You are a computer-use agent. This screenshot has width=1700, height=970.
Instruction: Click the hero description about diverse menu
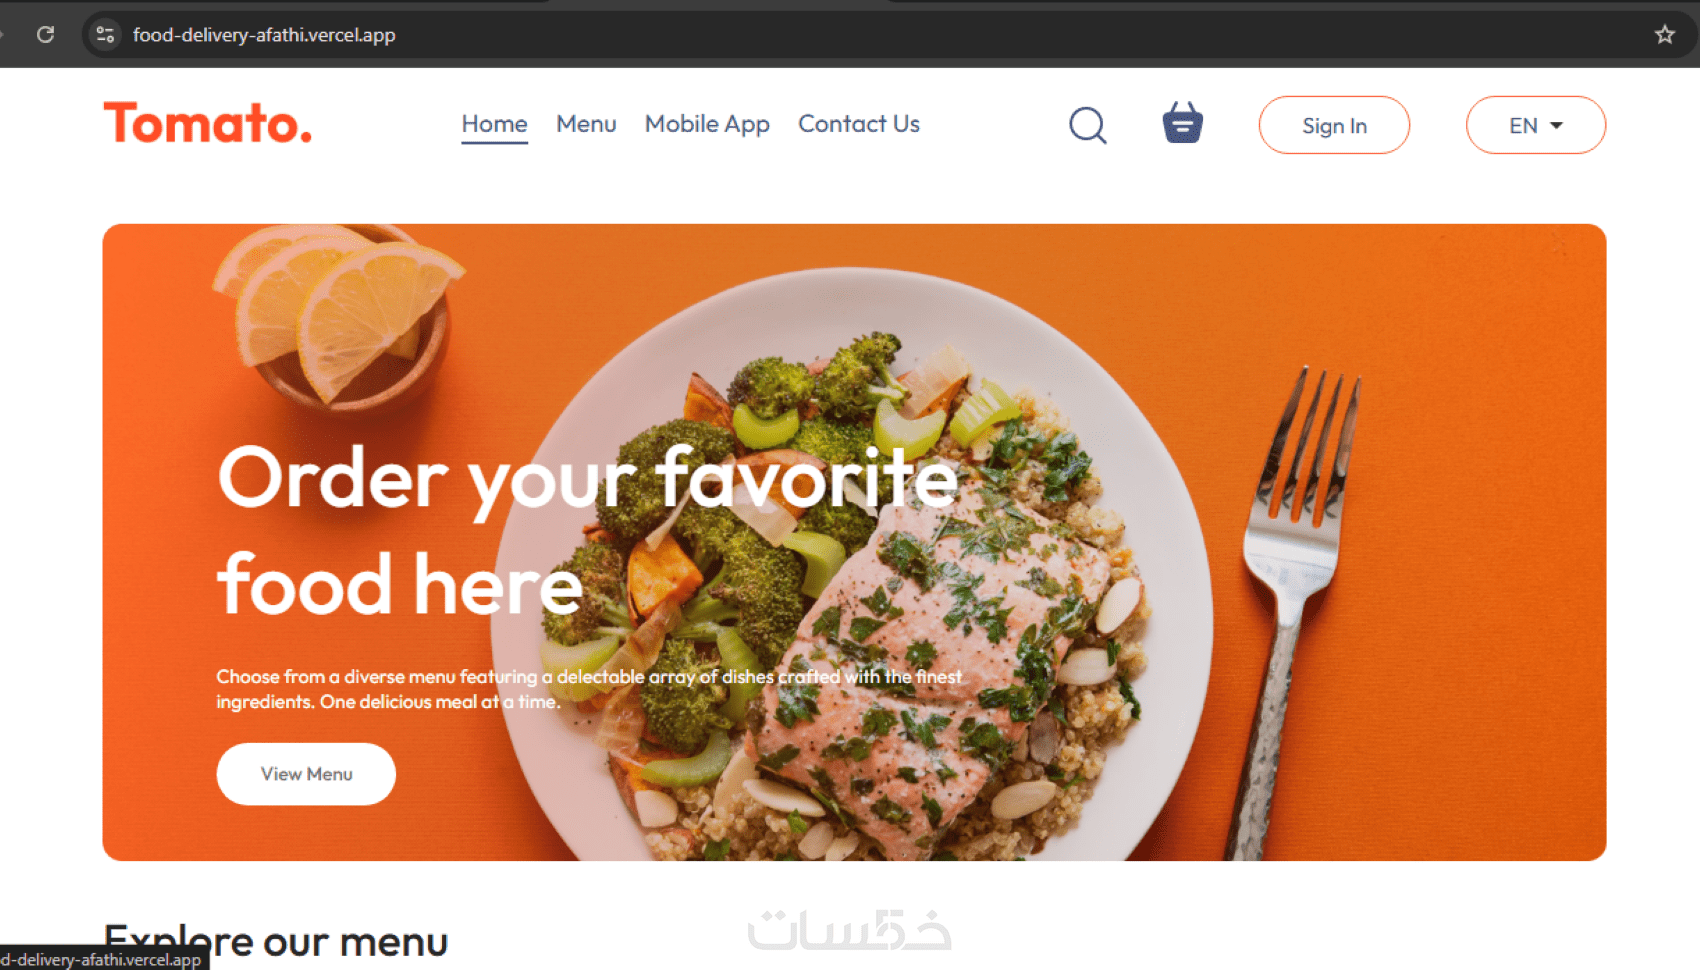tap(589, 689)
